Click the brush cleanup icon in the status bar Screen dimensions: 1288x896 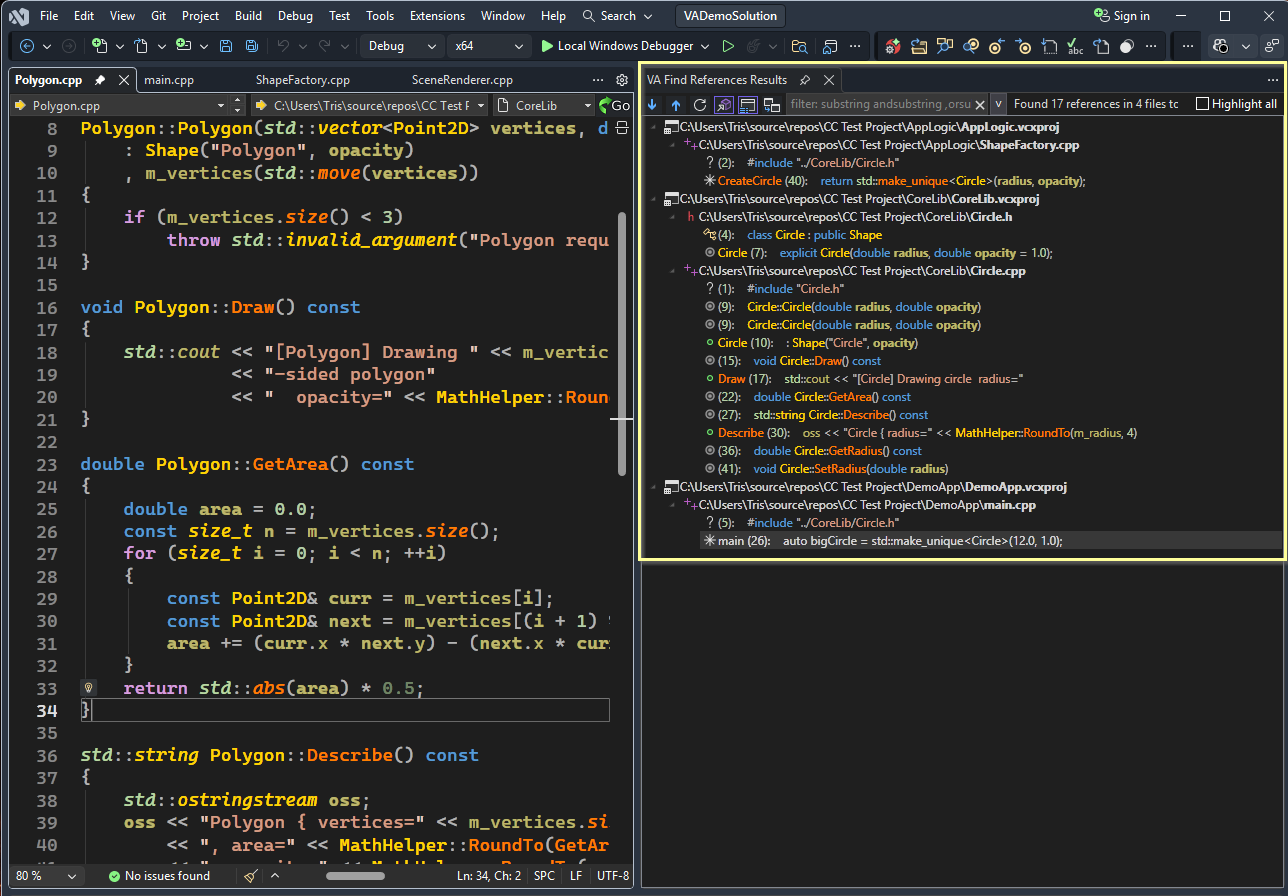click(x=251, y=876)
